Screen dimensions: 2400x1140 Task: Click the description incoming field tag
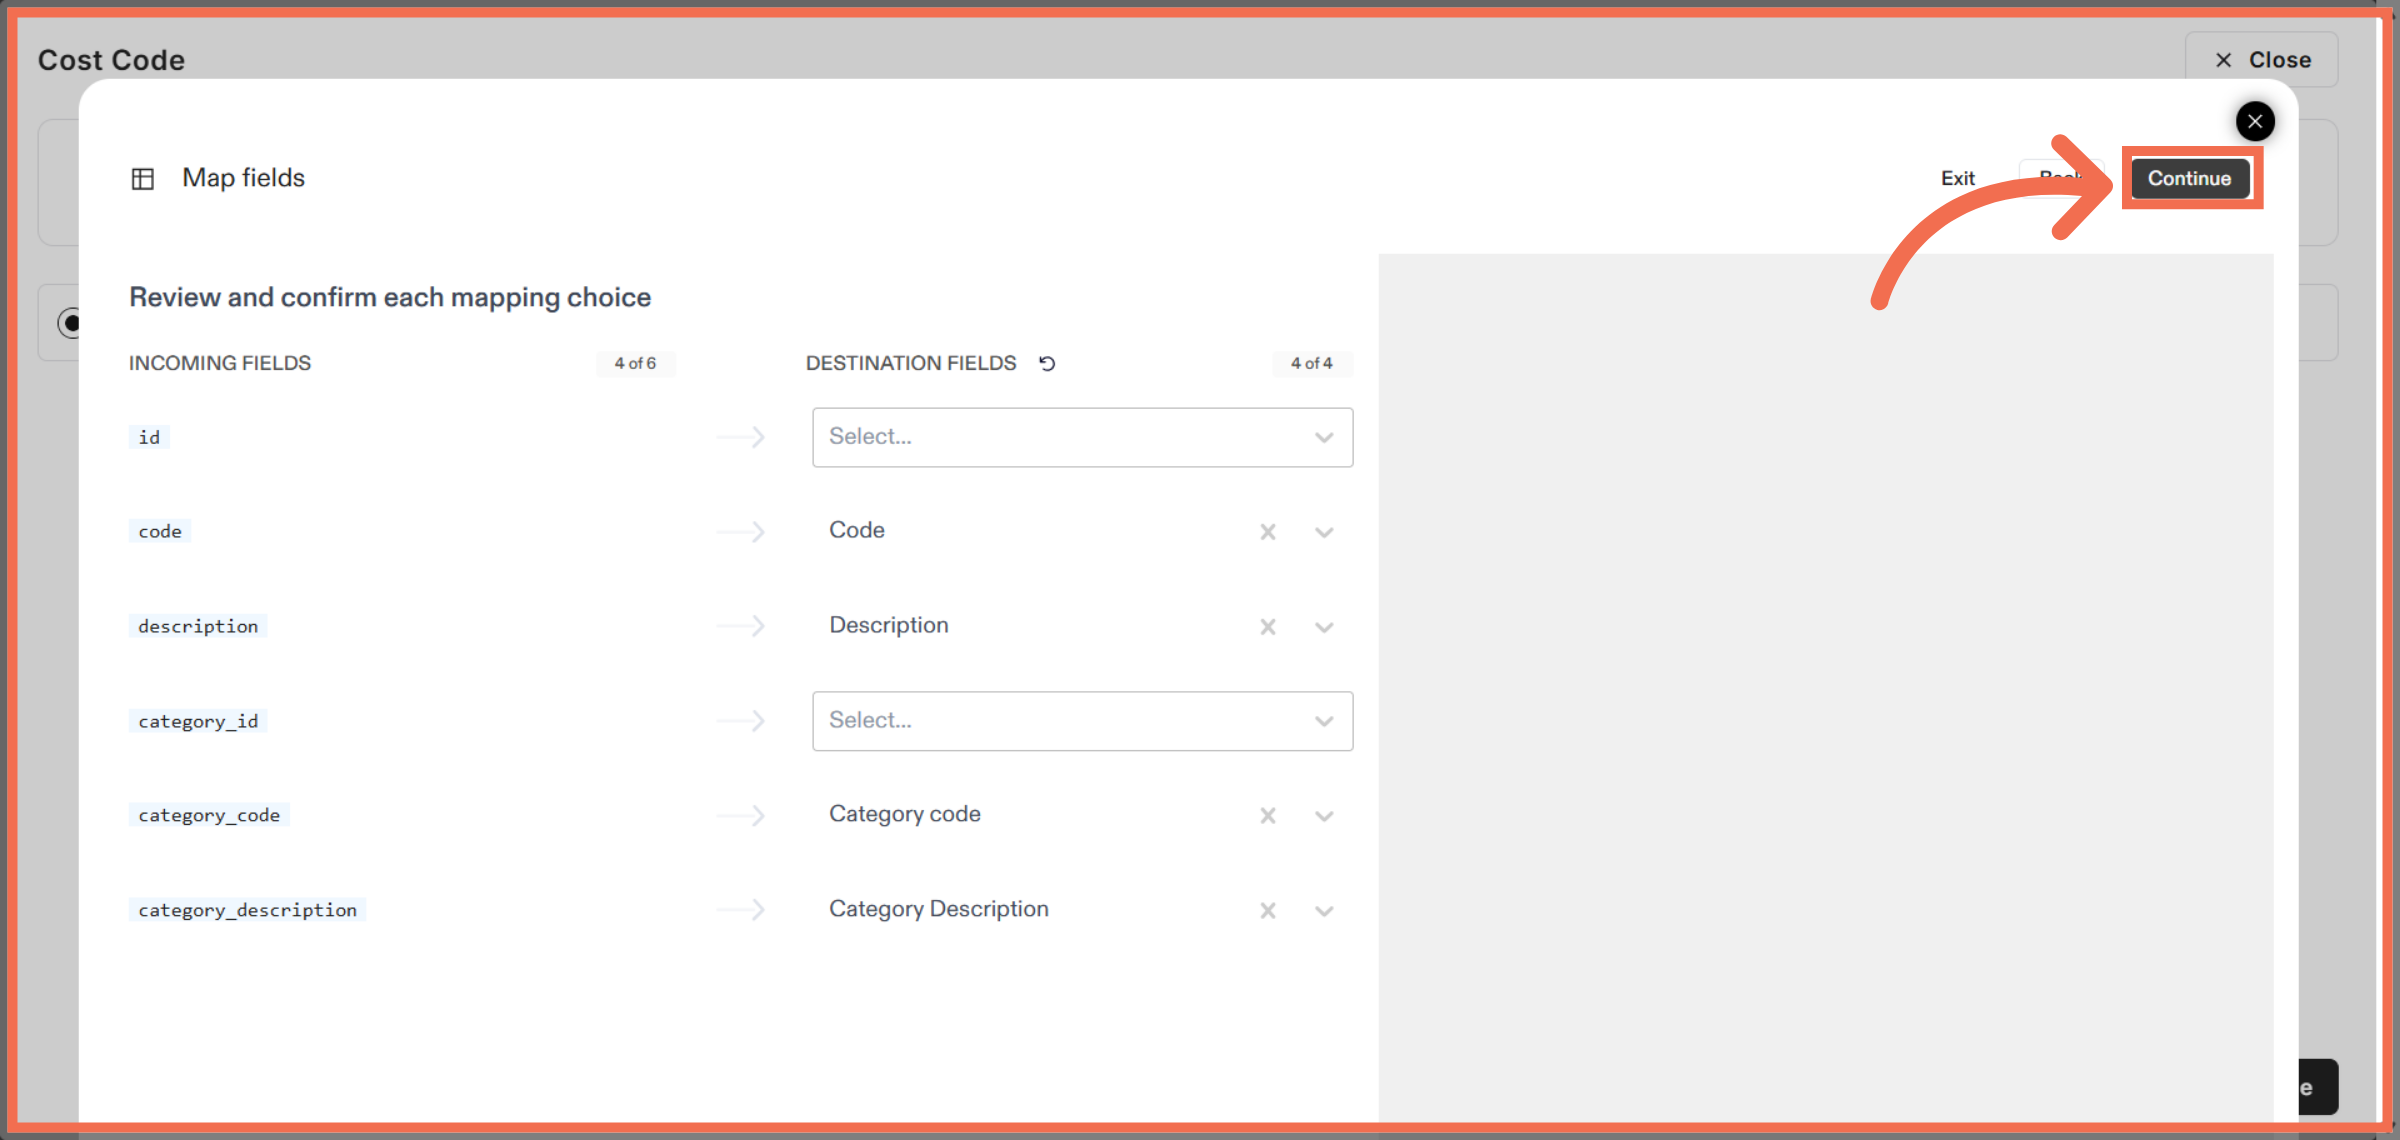[197, 625]
